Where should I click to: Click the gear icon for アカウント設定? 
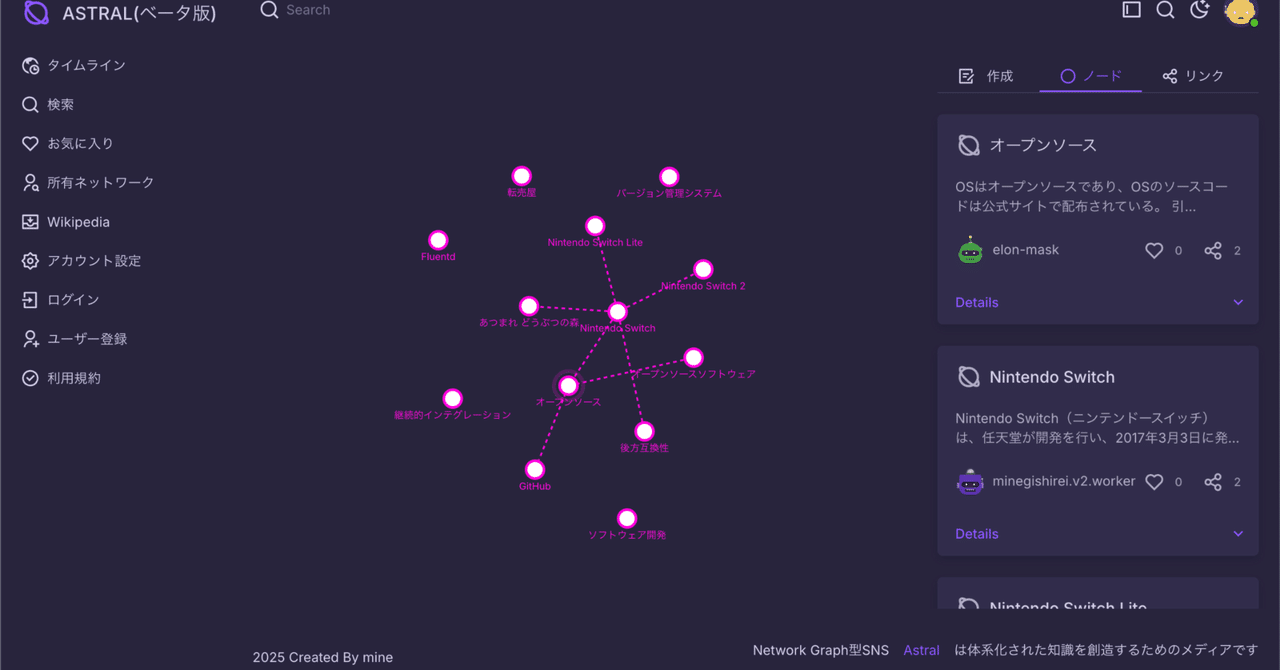pyautogui.click(x=30, y=261)
